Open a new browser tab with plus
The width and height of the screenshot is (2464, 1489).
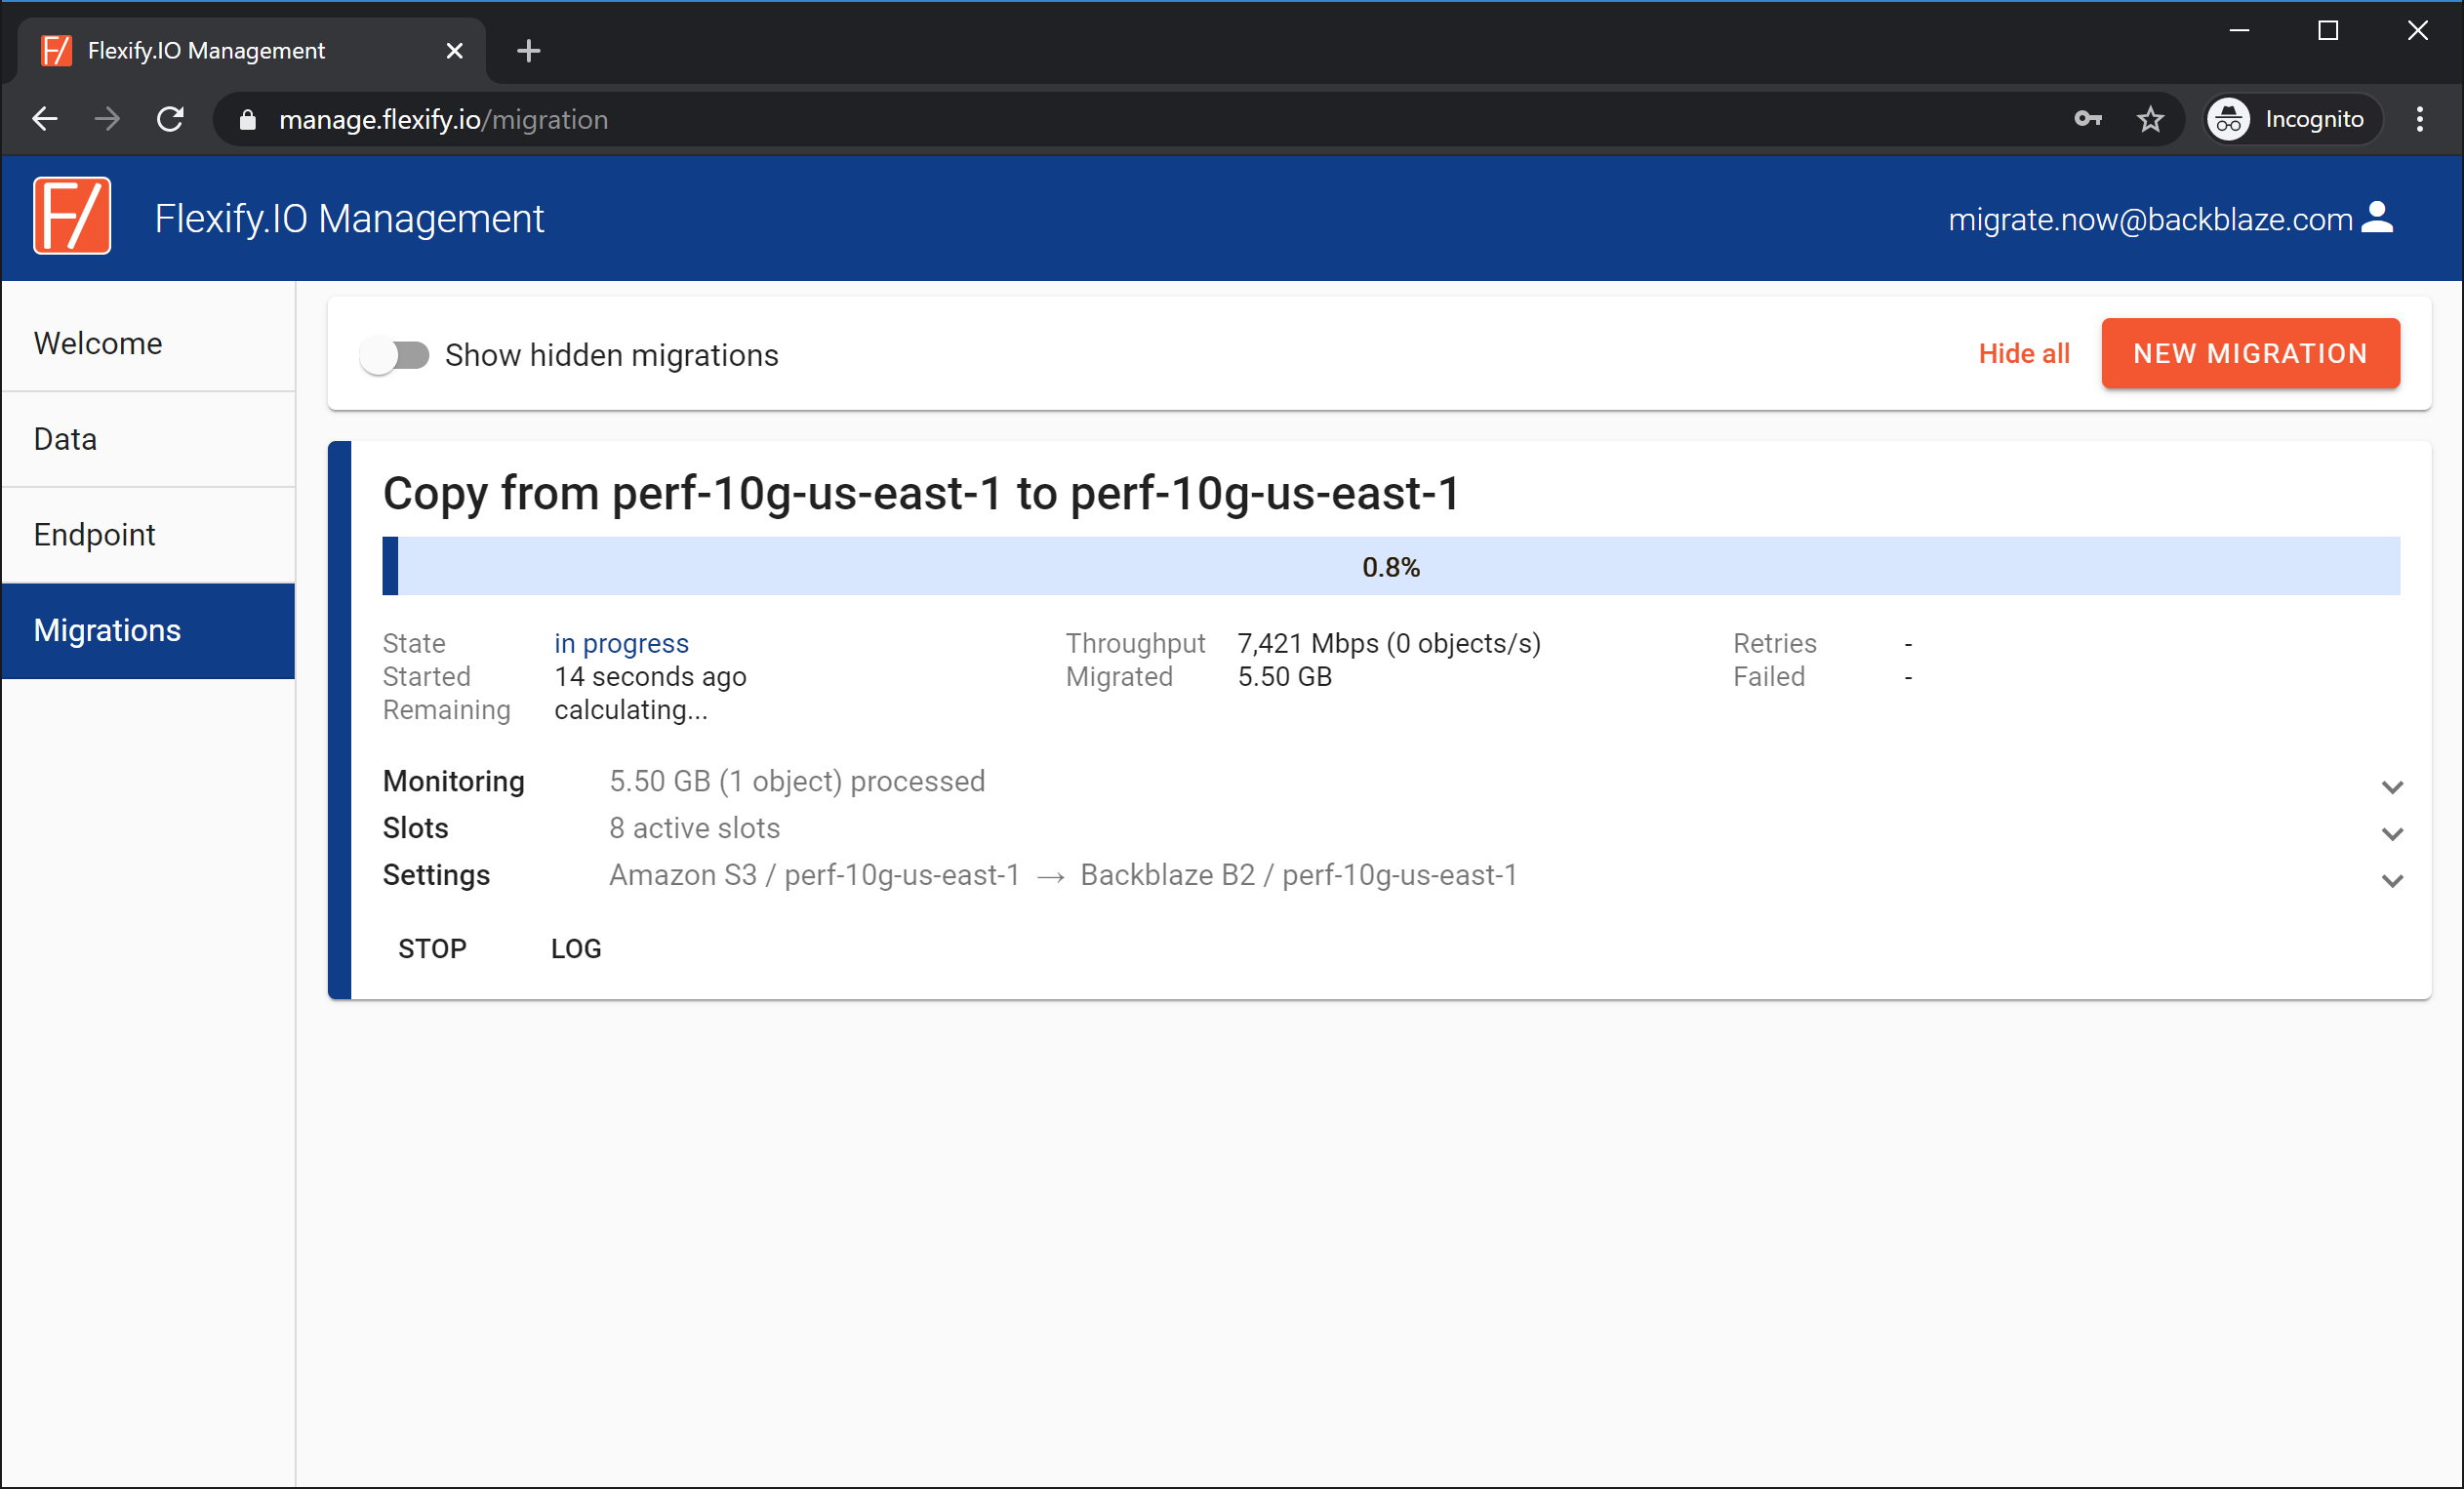529,51
